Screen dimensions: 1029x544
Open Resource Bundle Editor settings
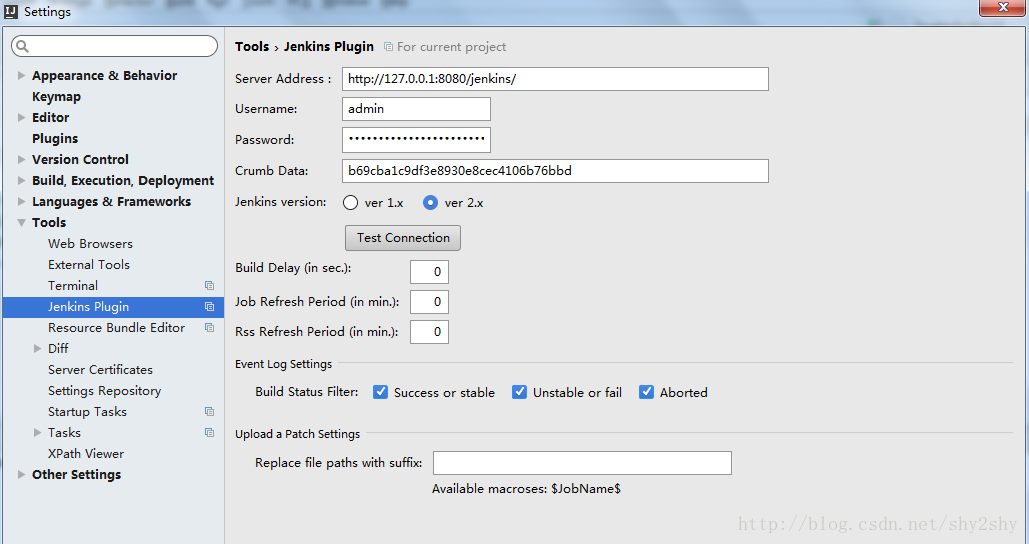(116, 327)
